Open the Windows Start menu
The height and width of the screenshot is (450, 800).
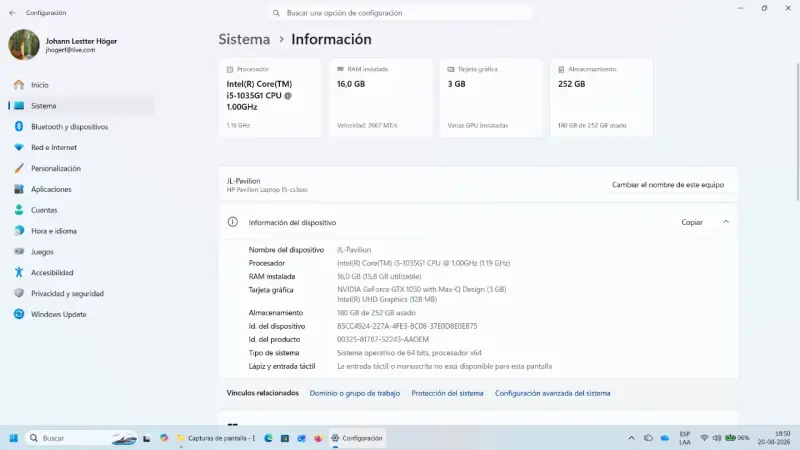[x=14, y=438]
